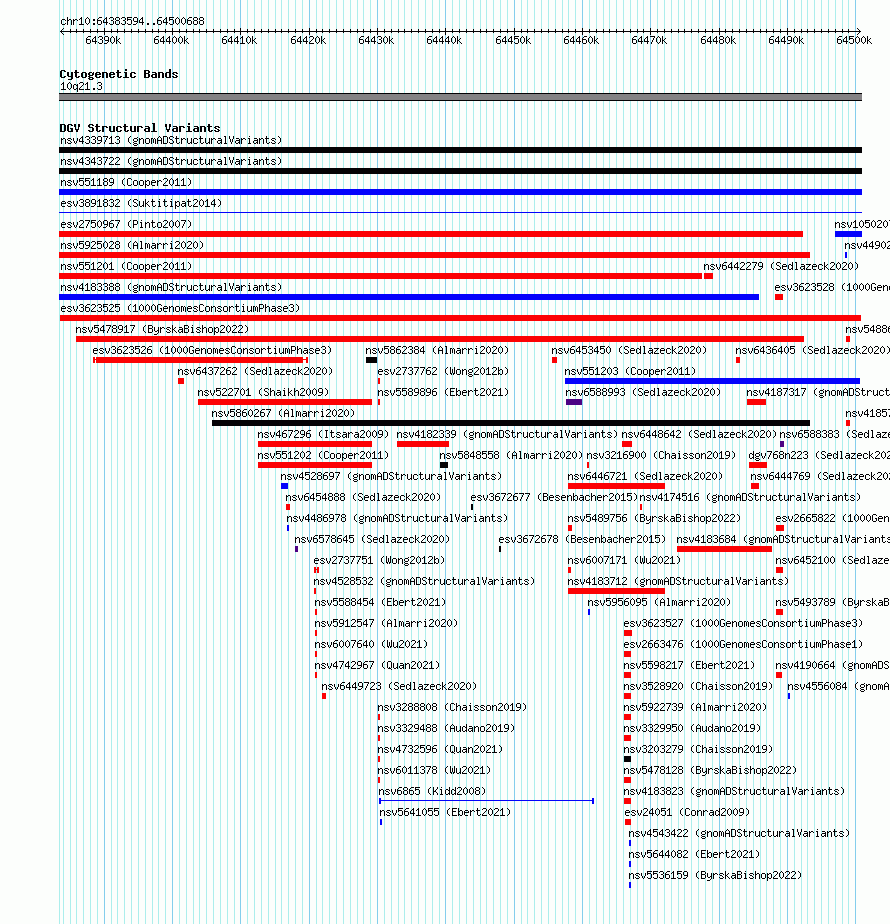Open esv2750967 (Pinto2007) variant label

(126, 225)
